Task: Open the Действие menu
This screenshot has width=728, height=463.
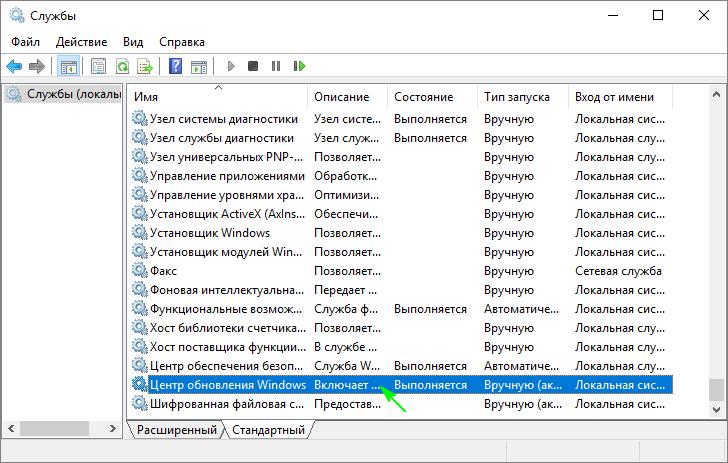Action: click(80, 42)
